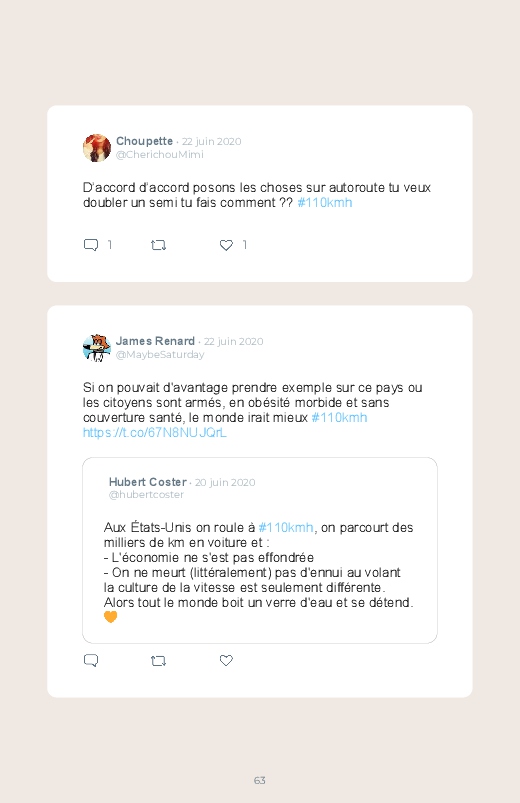Open Choupette's profile avatar
520x803 pixels.
coord(97,148)
